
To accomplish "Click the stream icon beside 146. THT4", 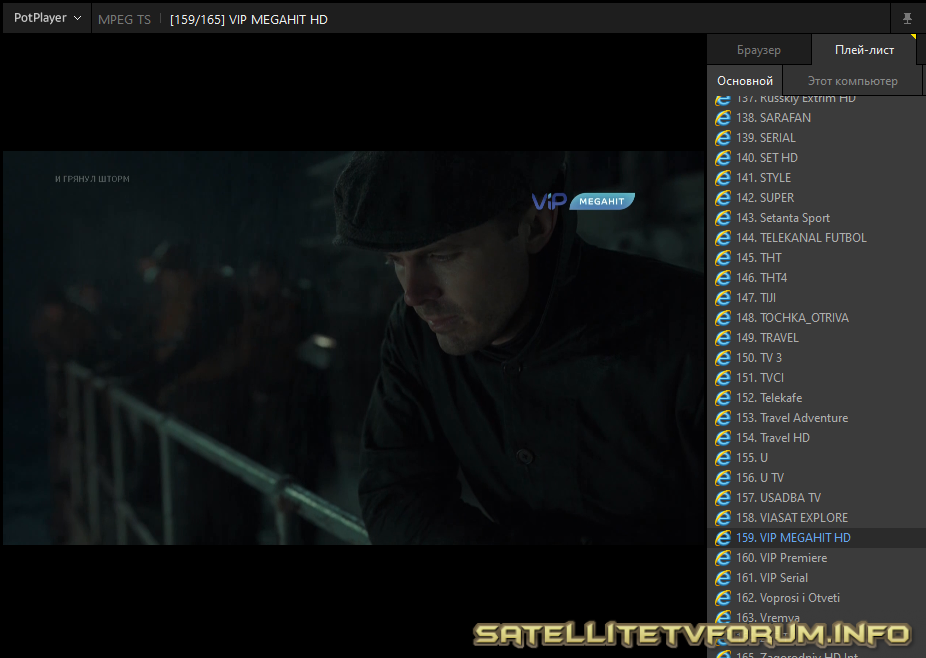I will (x=723, y=278).
